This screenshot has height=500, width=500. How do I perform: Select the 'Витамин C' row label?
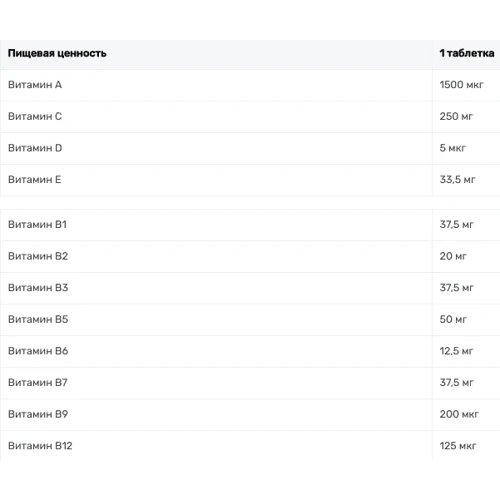pos(35,116)
